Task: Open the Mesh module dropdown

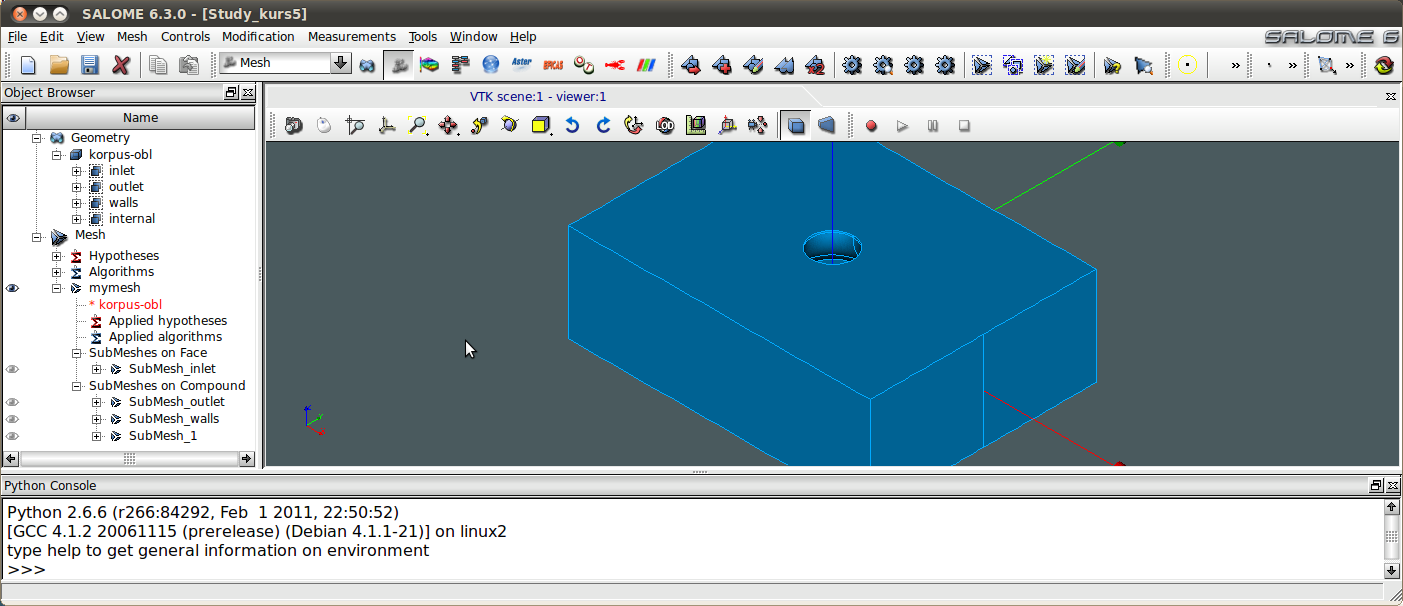Action: (x=341, y=63)
